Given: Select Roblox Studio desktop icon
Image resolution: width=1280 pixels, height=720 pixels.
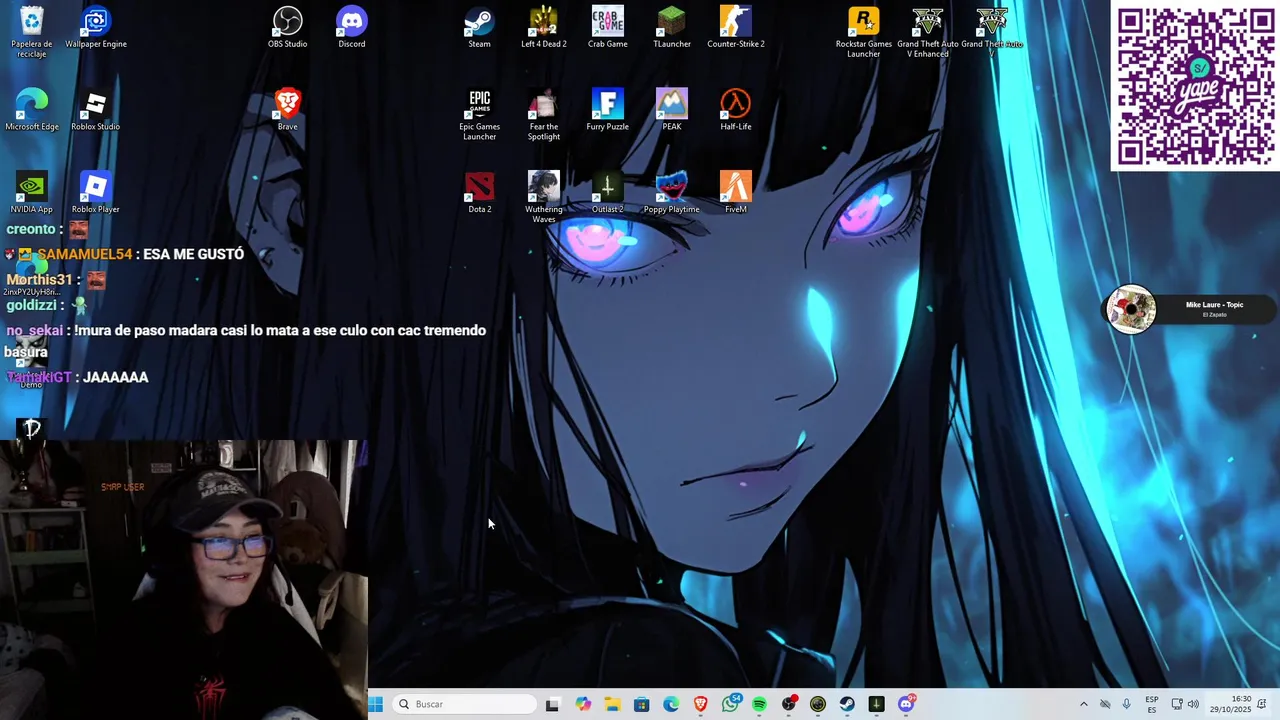Looking at the screenshot, I should tap(96, 109).
